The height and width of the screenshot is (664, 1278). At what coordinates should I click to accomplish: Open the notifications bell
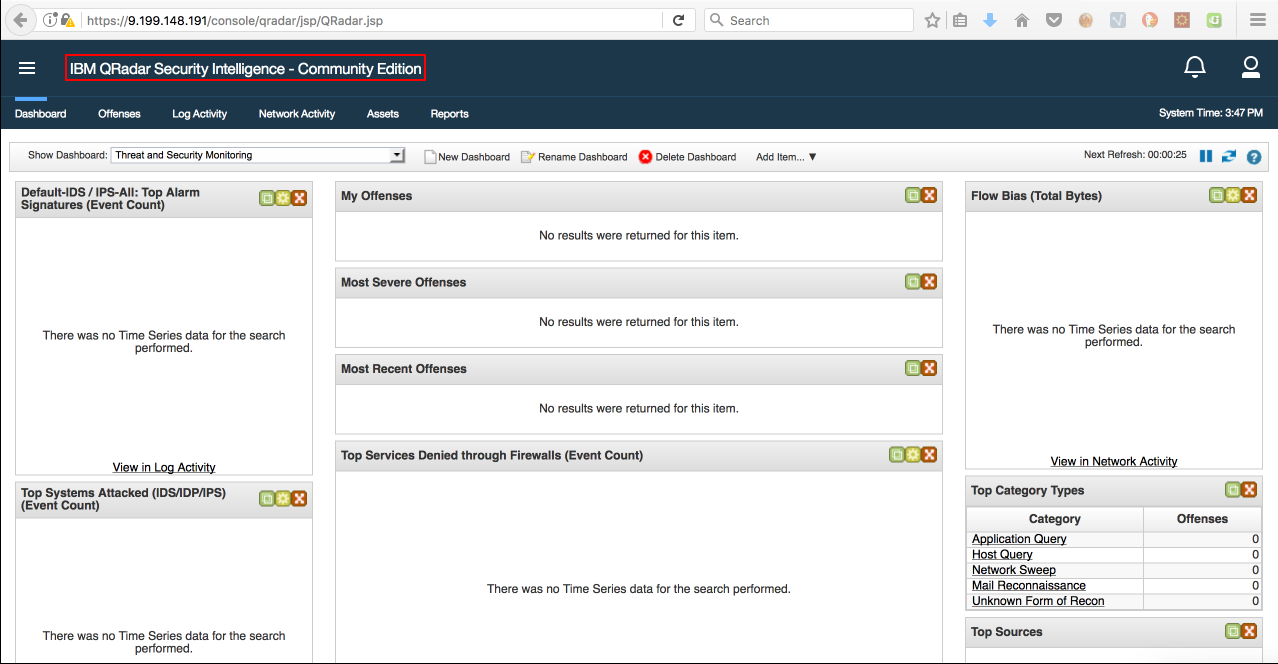(x=1194, y=67)
